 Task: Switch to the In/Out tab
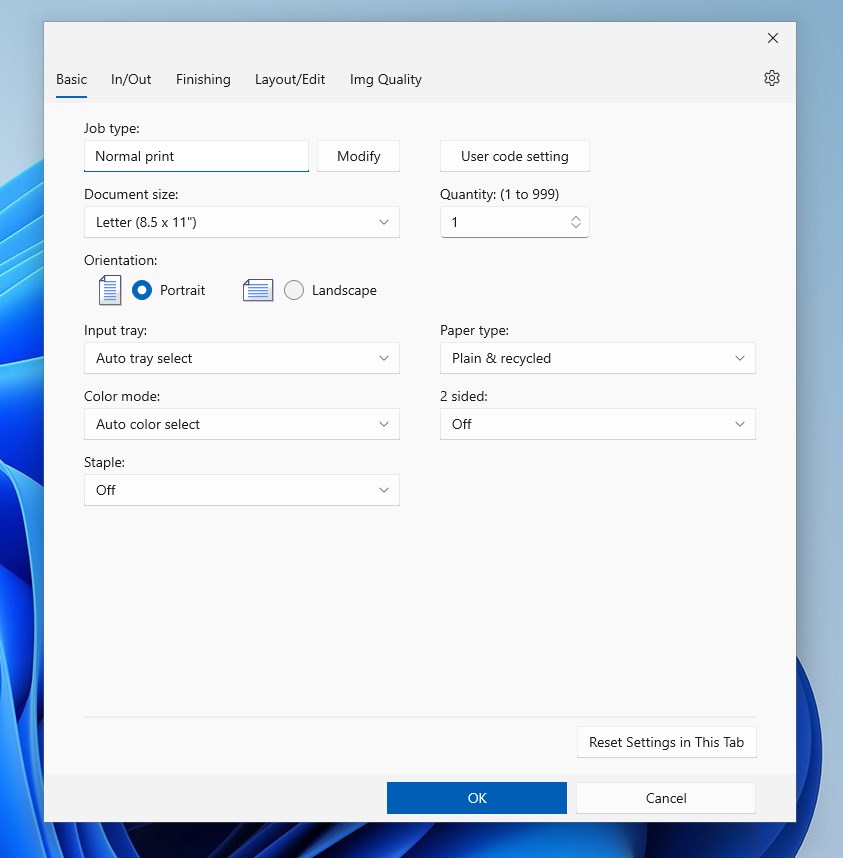(x=130, y=79)
